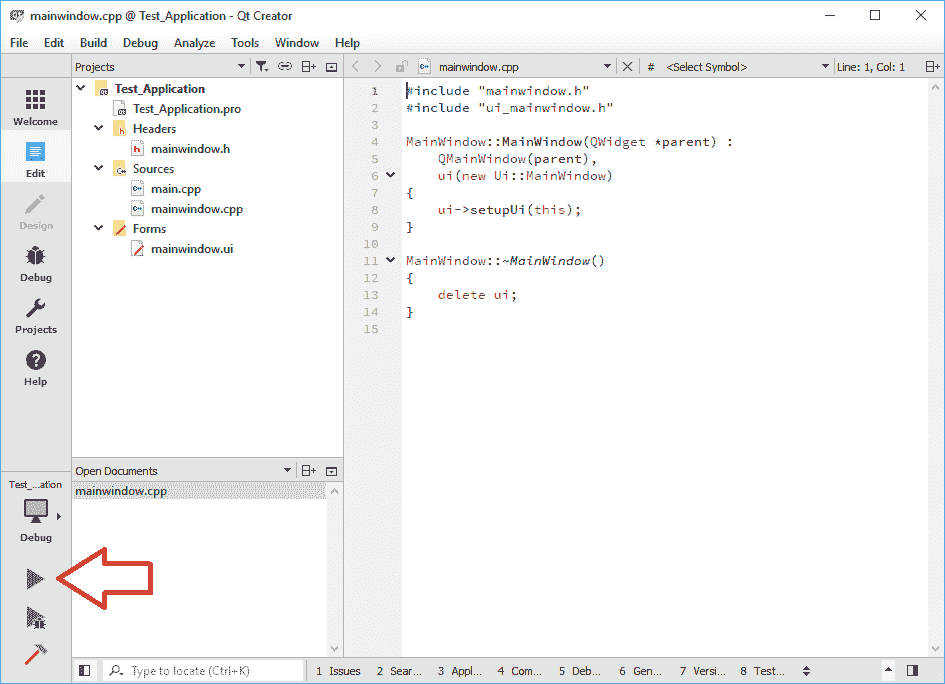Click the Open Documents vertical scrollbar

[334, 570]
